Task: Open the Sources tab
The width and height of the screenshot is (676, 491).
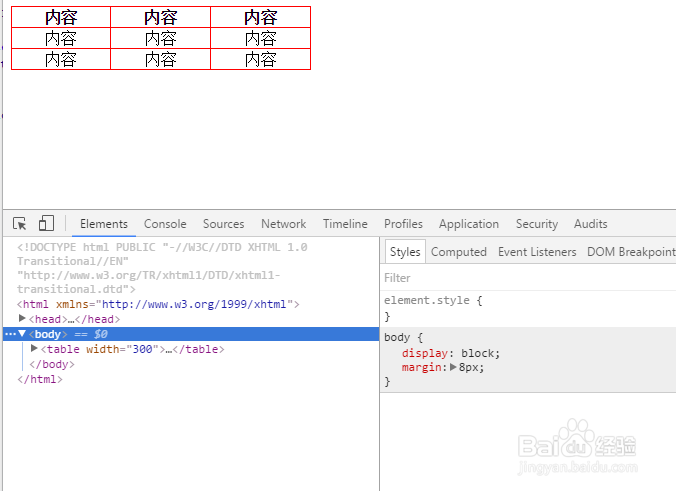Action: 223,224
